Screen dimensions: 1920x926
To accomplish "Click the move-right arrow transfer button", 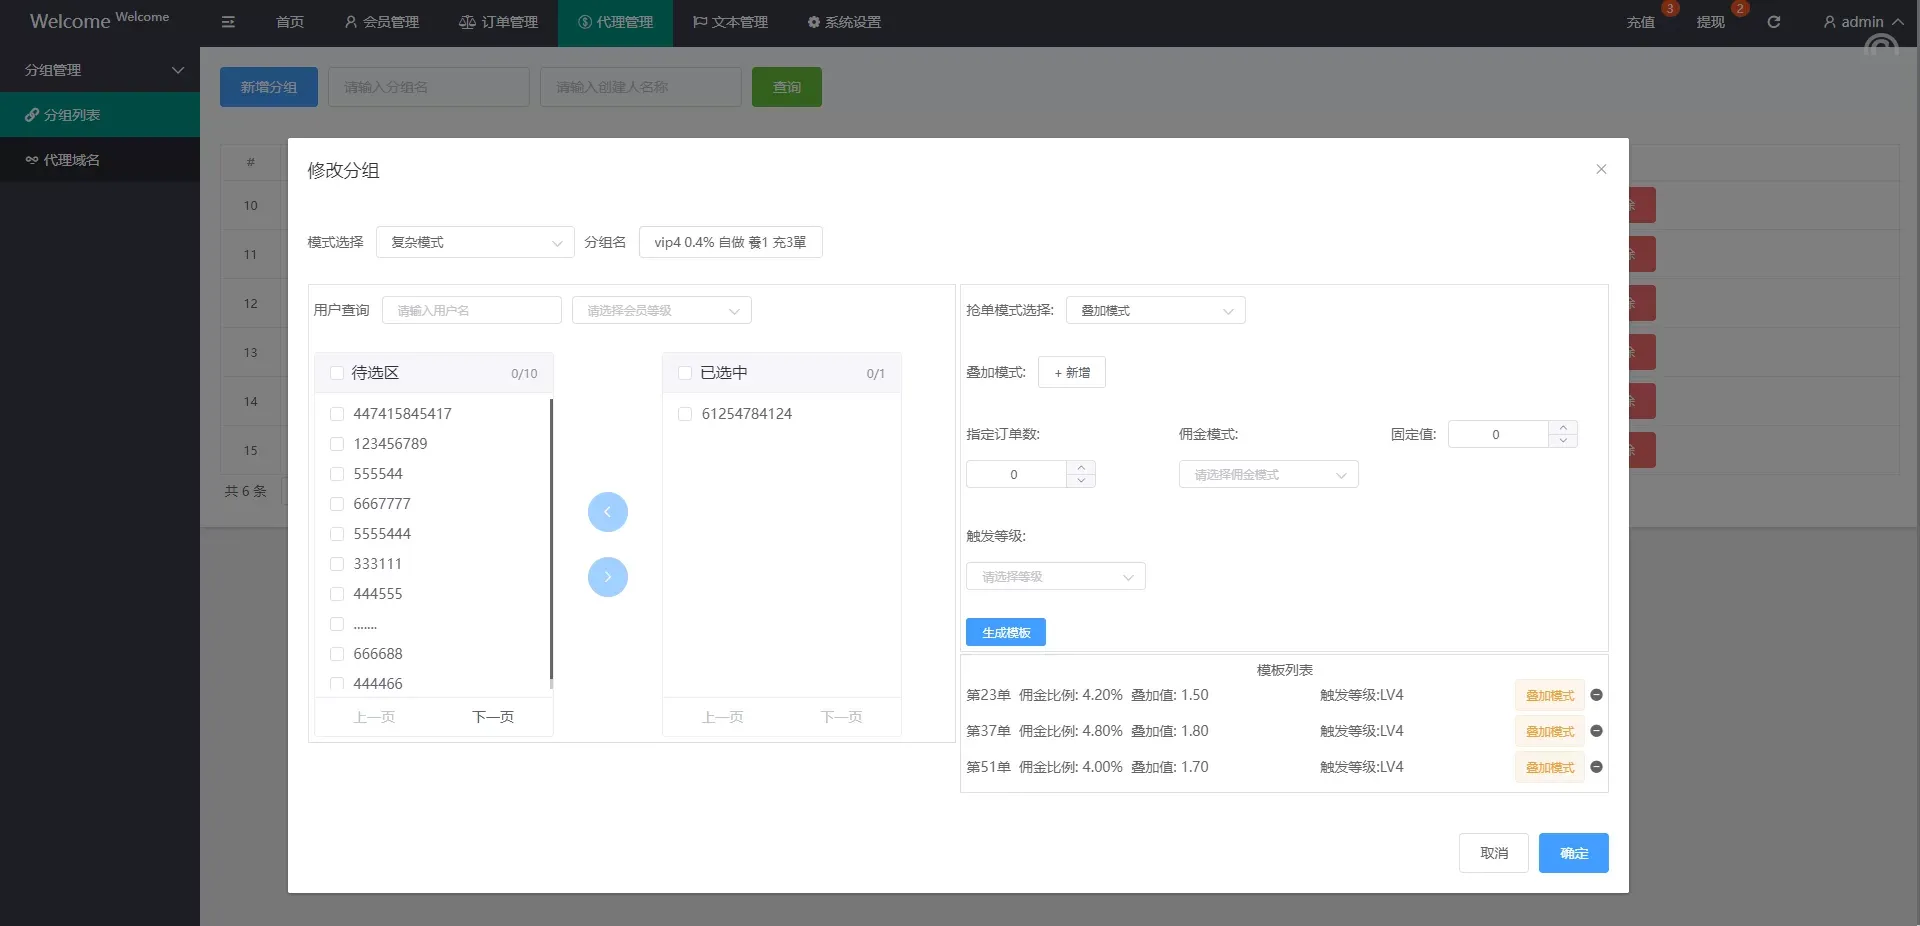I will coord(607,577).
